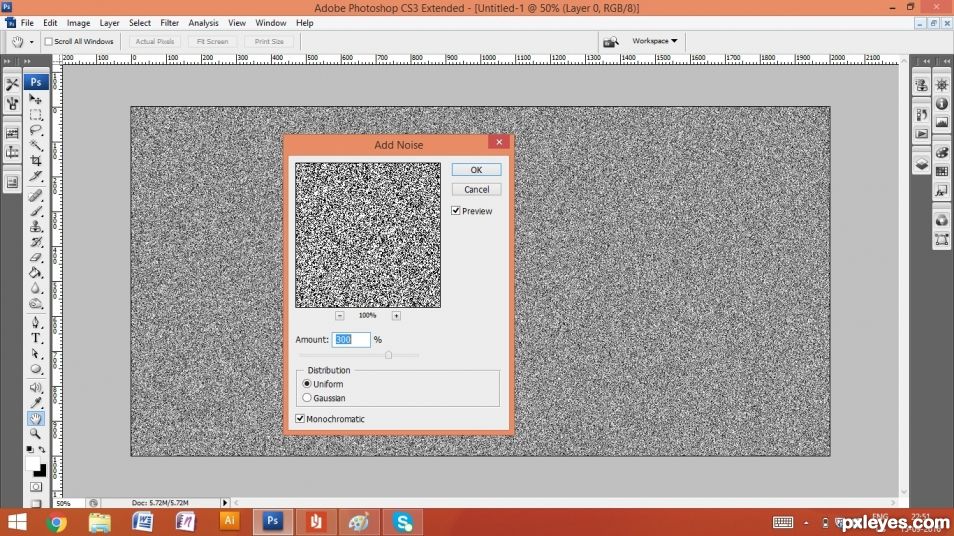
Task: Select the Lasso tool
Action: coord(36,130)
